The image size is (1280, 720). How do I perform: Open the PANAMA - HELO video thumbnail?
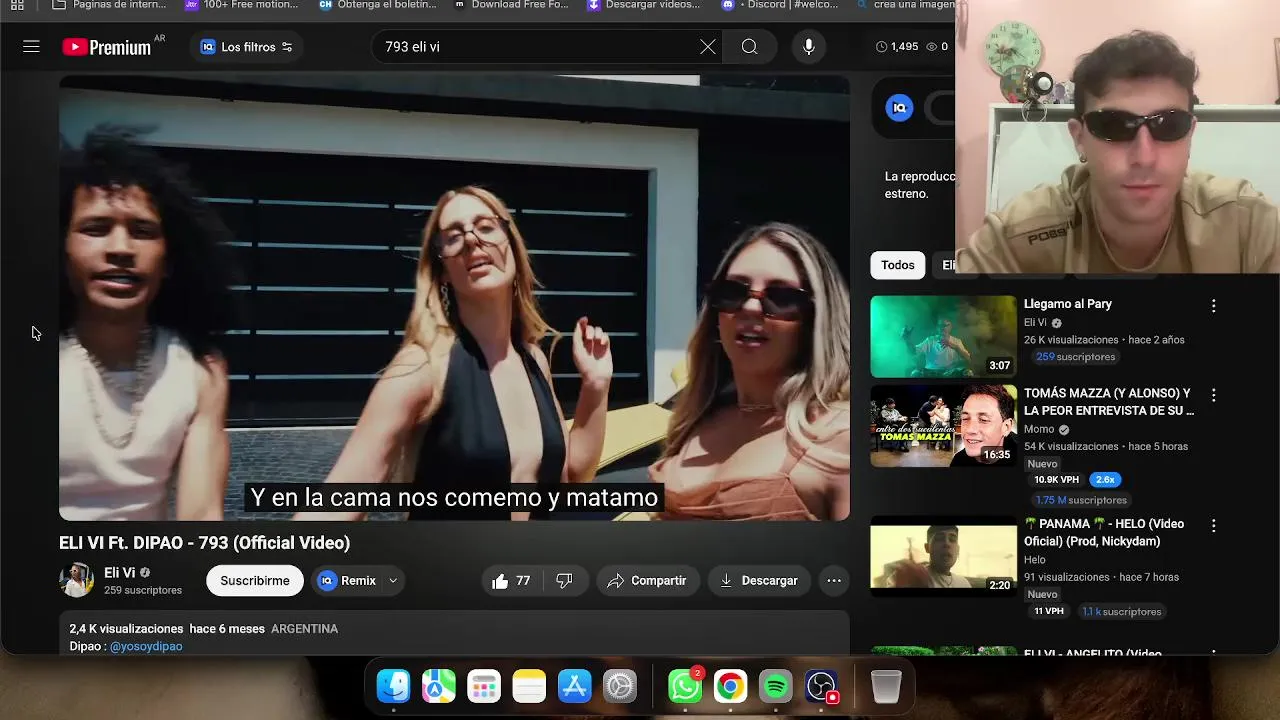click(x=943, y=556)
